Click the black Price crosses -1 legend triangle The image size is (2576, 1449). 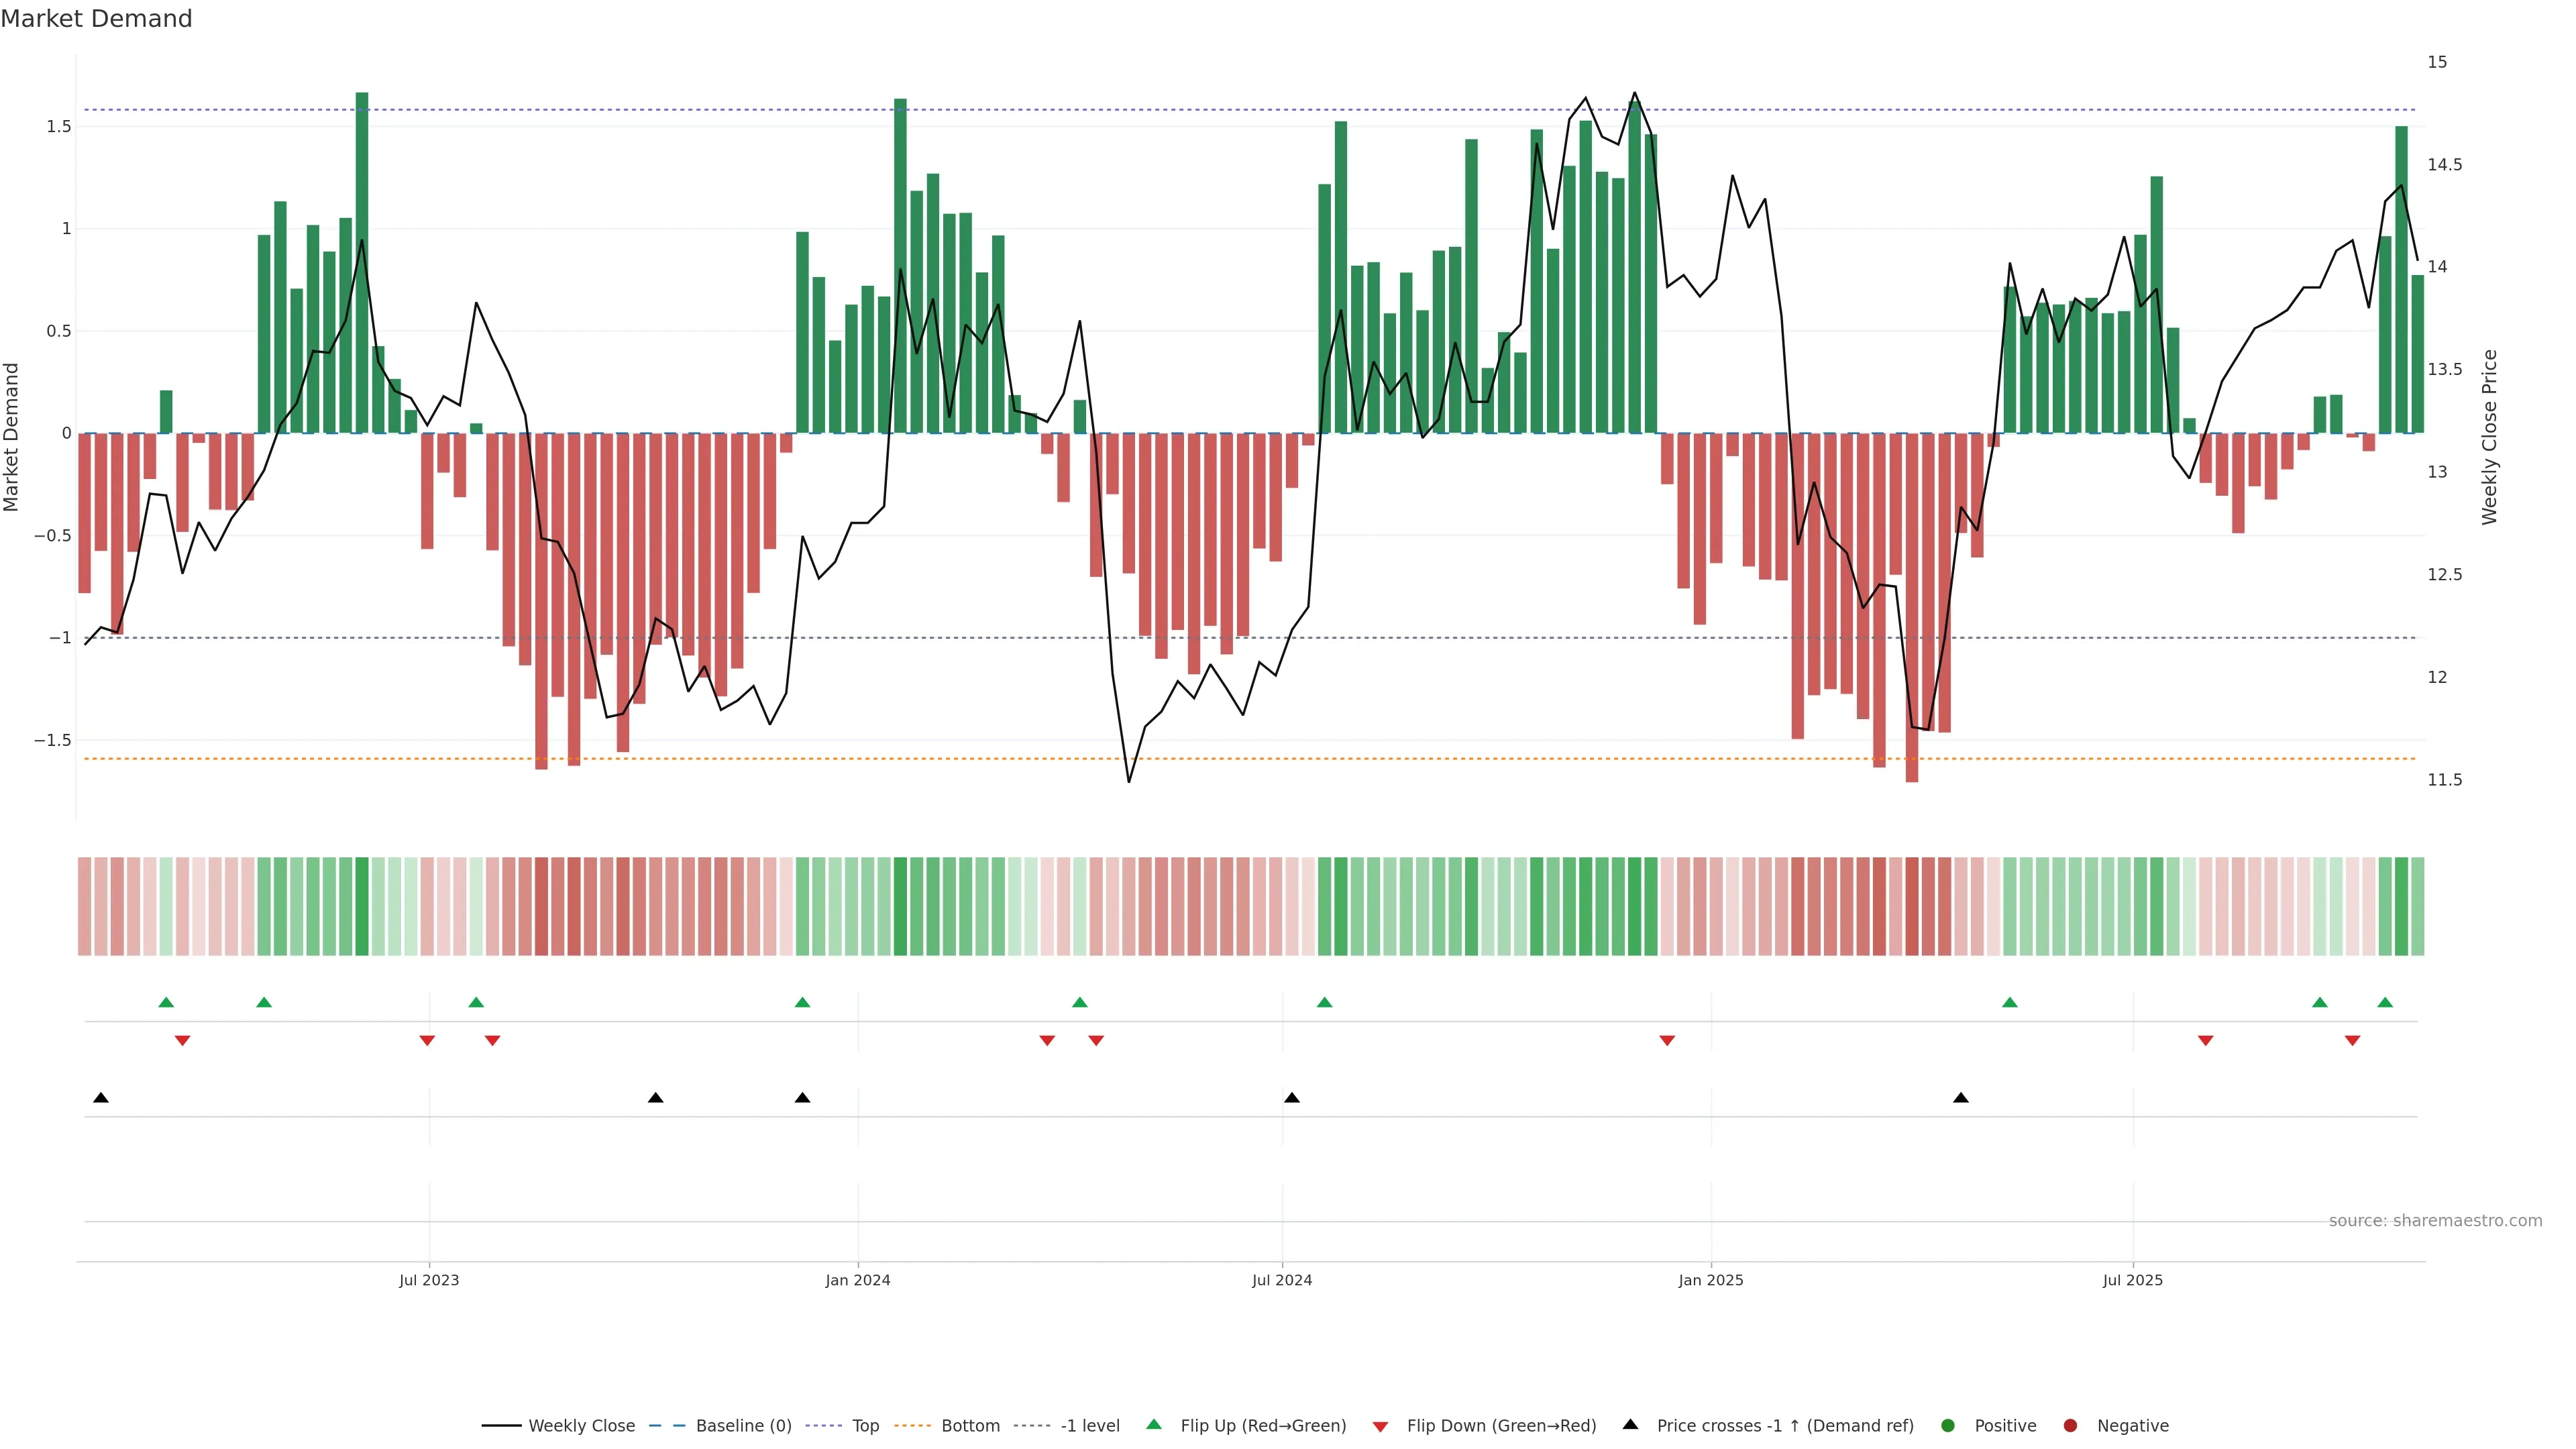coord(1630,1425)
